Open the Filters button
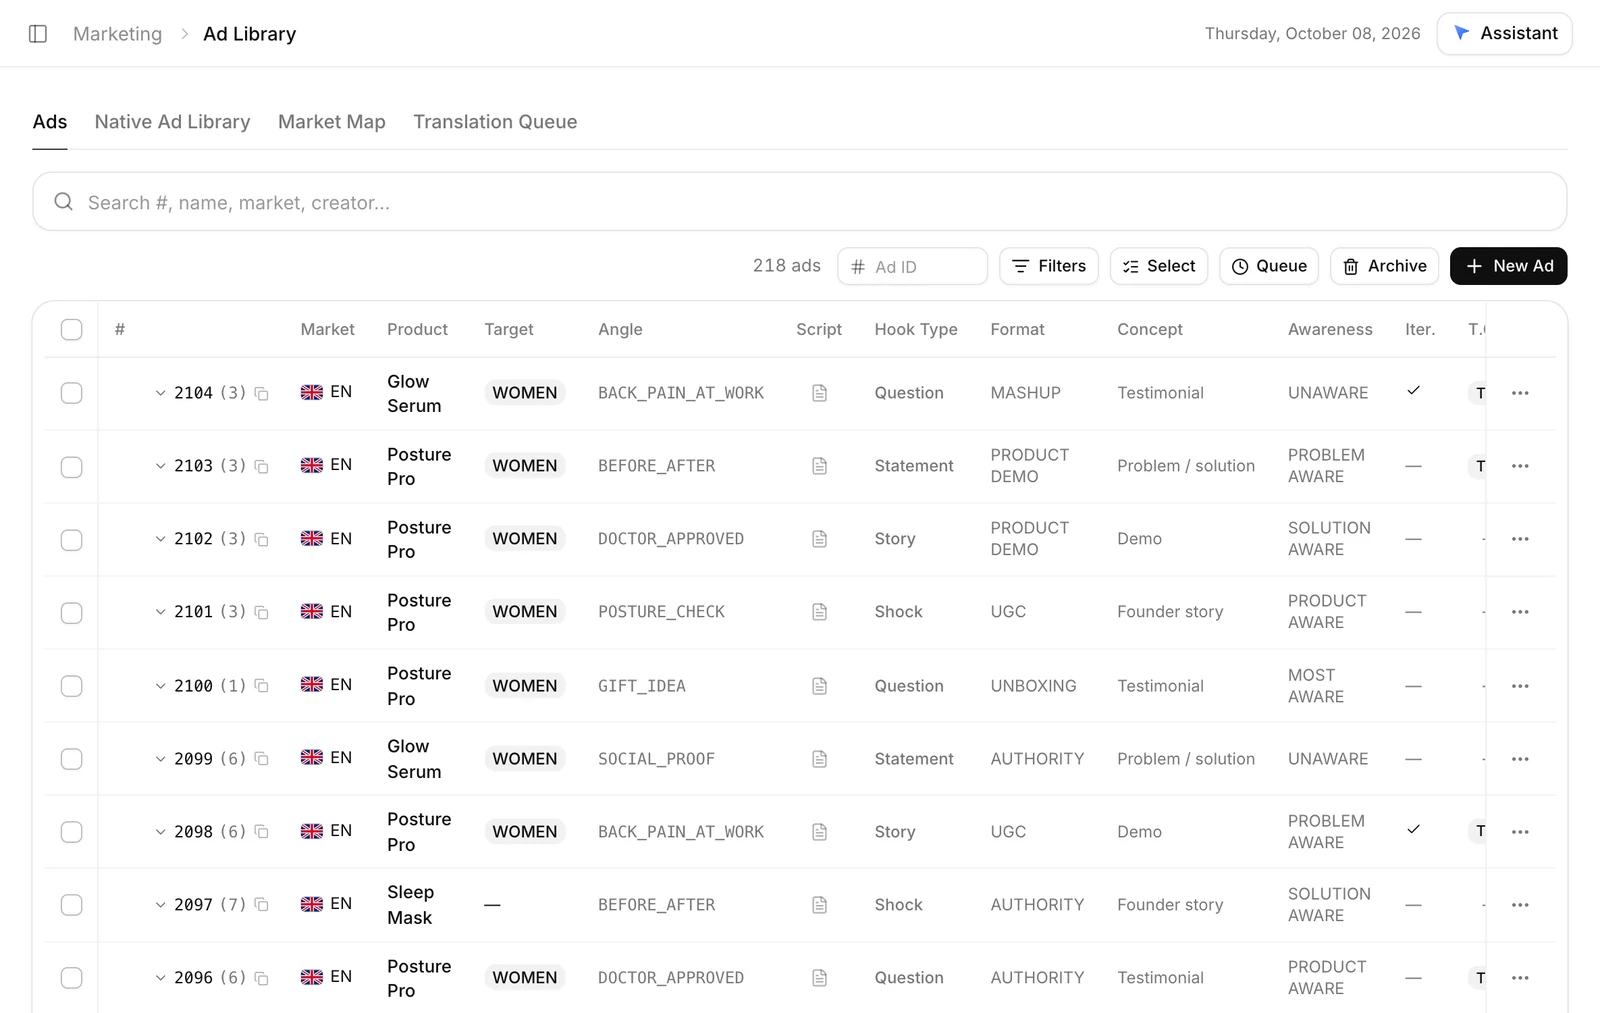This screenshot has height=1013, width=1600. coord(1048,266)
